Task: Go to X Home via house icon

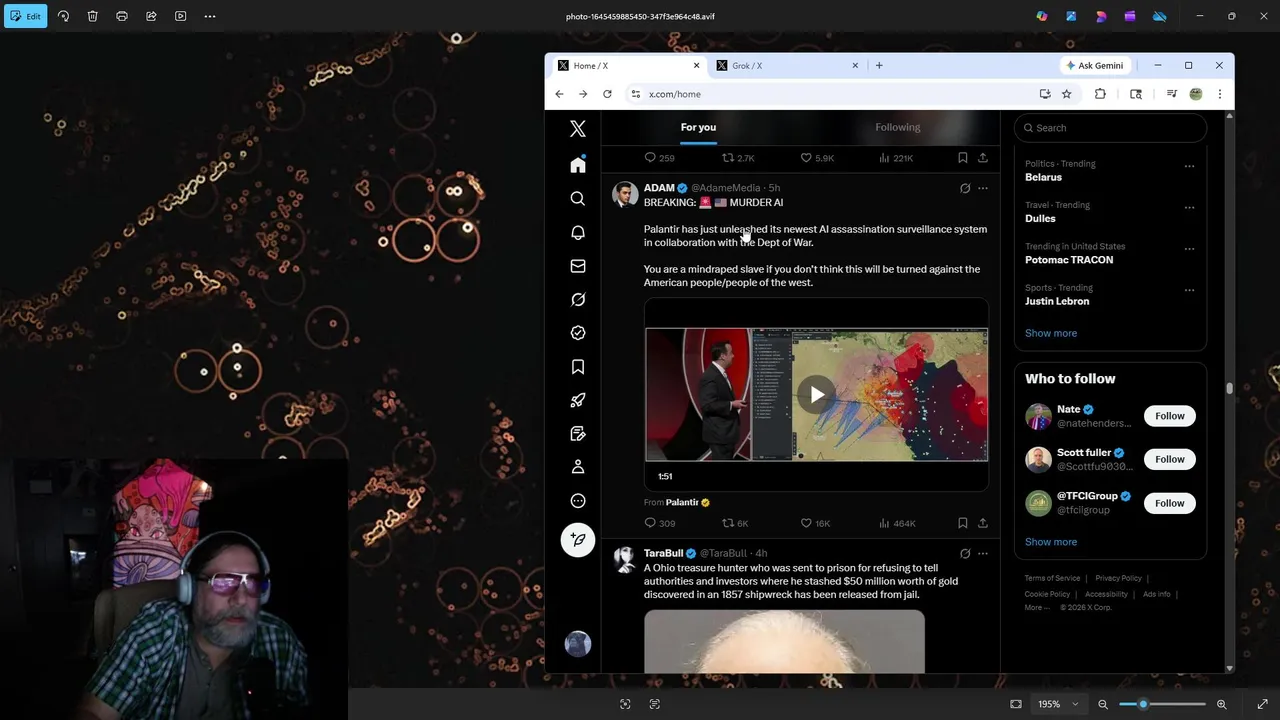Action: point(578,165)
